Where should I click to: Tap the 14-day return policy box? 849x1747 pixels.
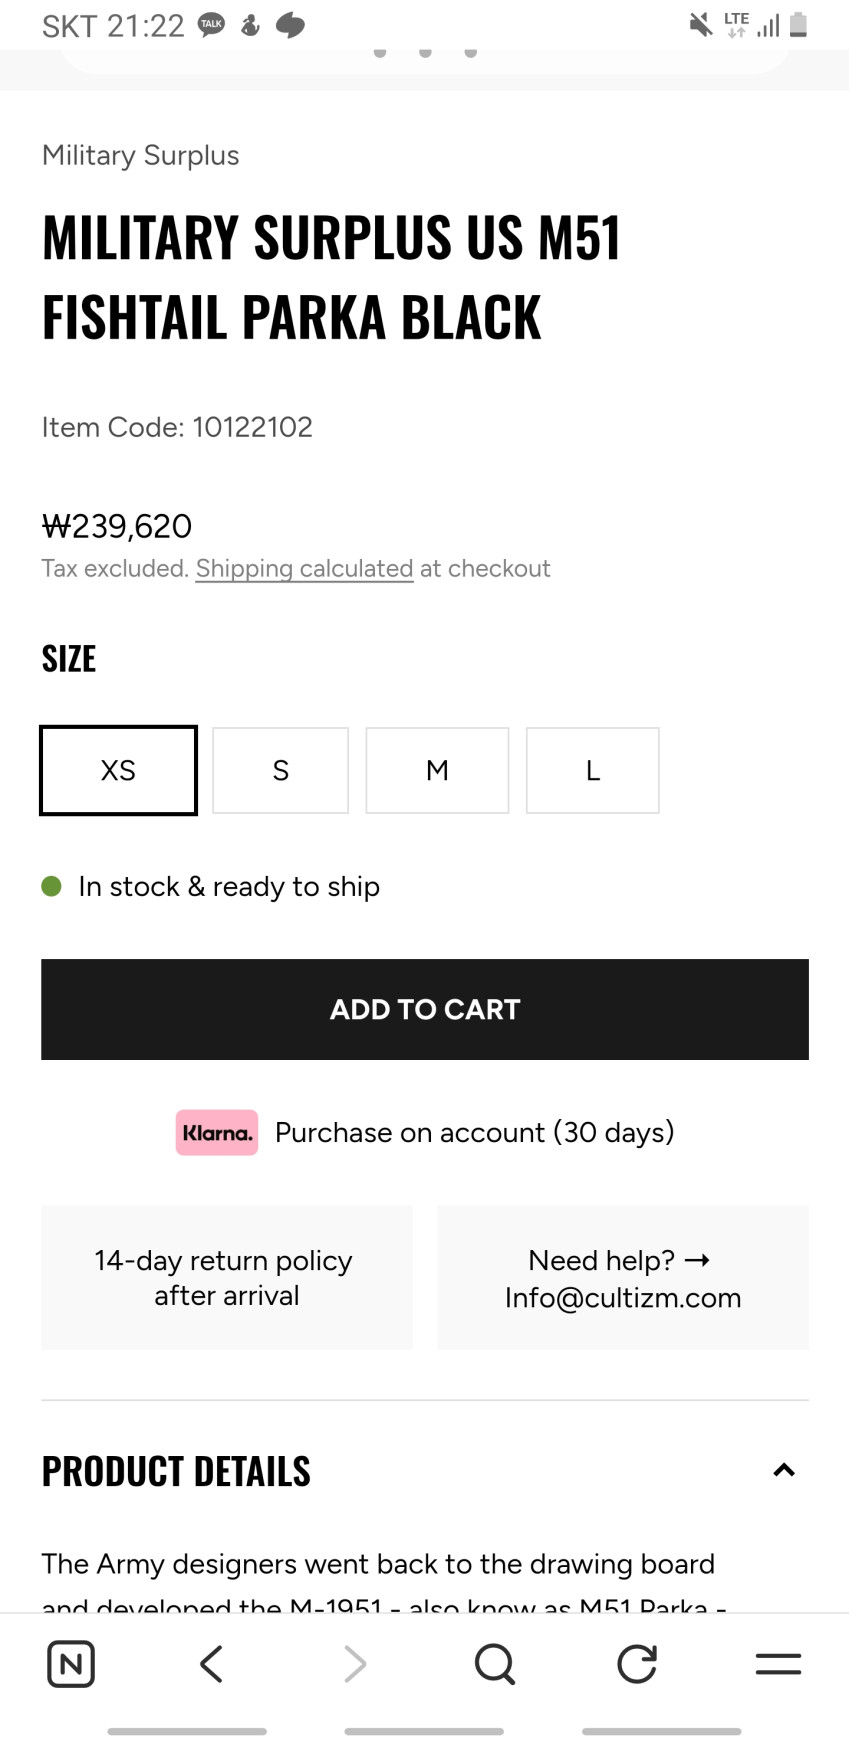tap(227, 1278)
